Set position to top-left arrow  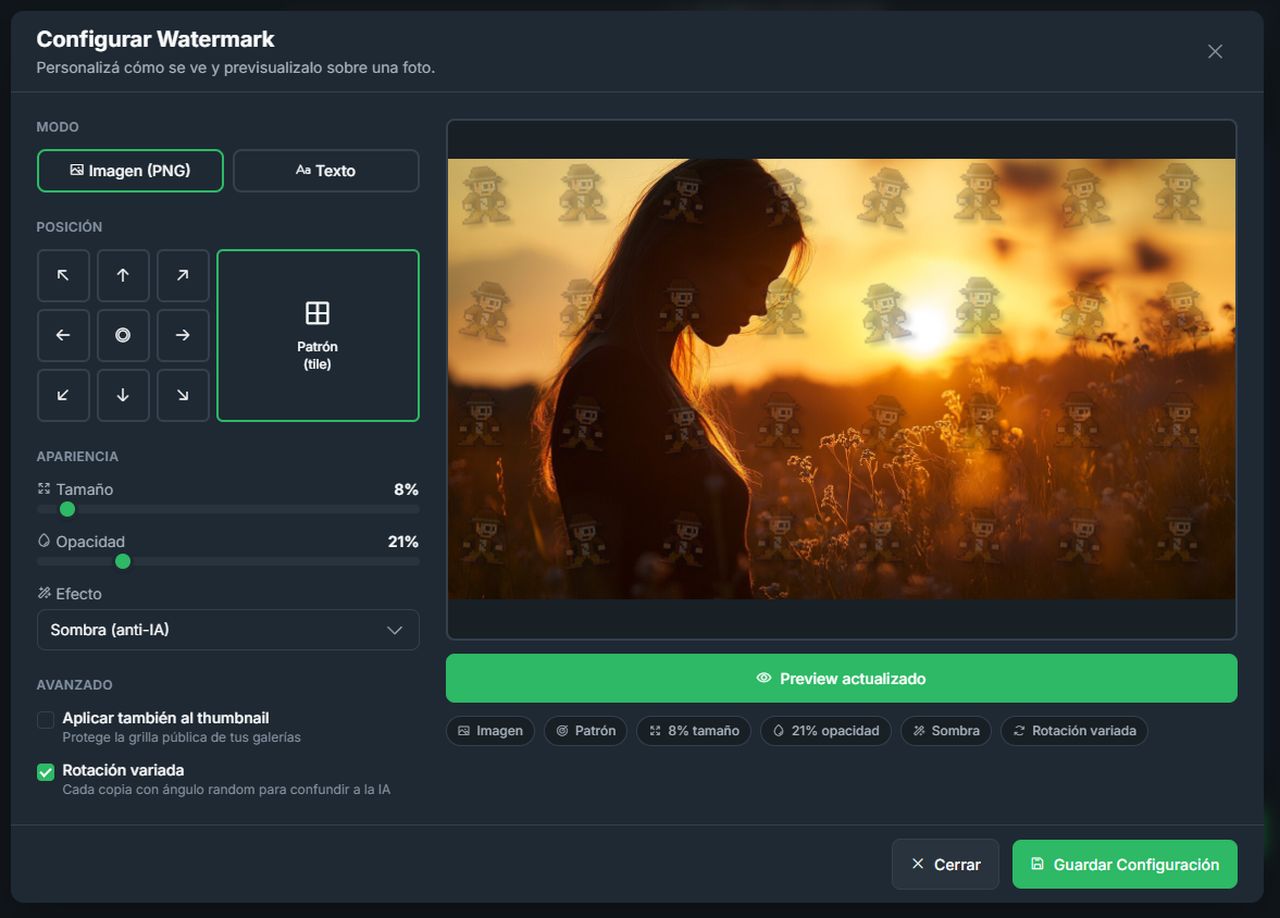[x=63, y=276]
